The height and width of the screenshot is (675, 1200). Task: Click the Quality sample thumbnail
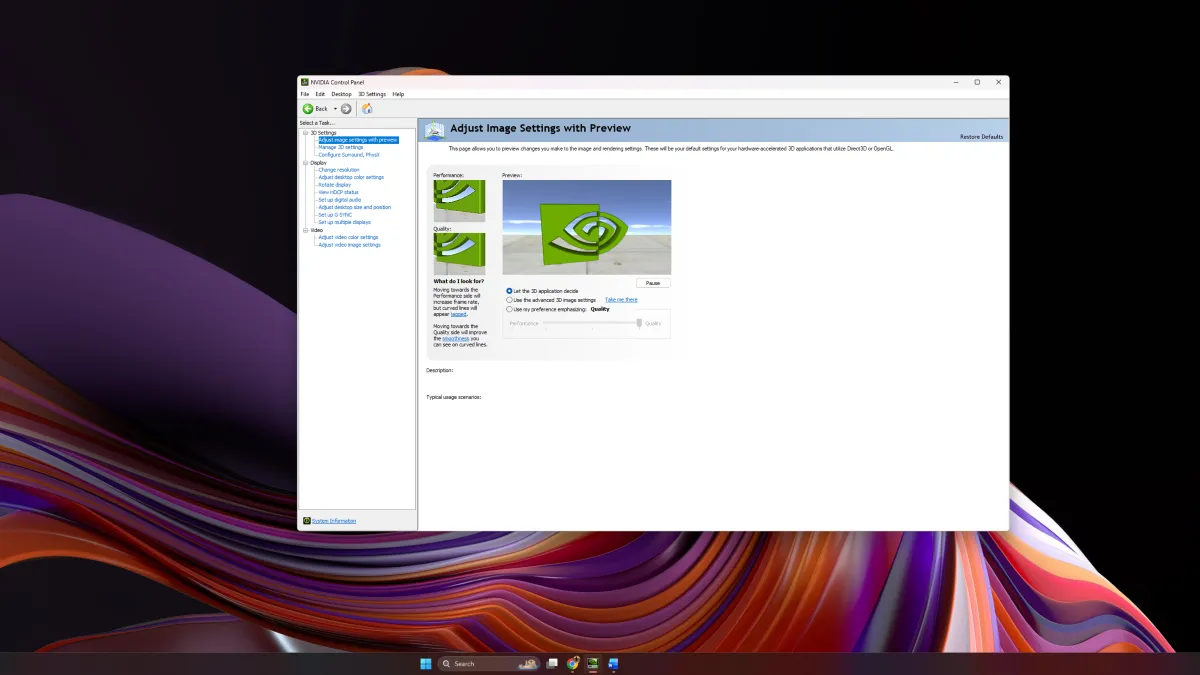459,254
